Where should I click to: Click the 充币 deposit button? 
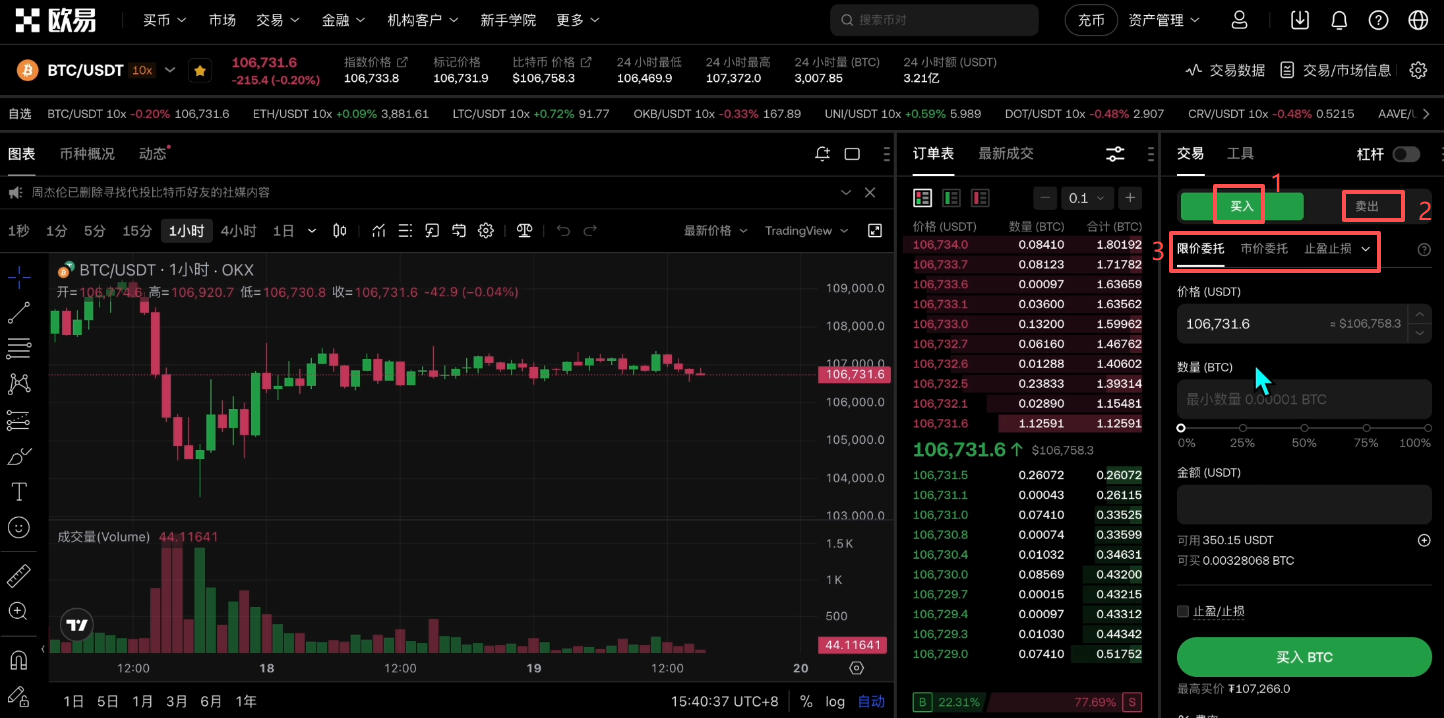click(1091, 20)
